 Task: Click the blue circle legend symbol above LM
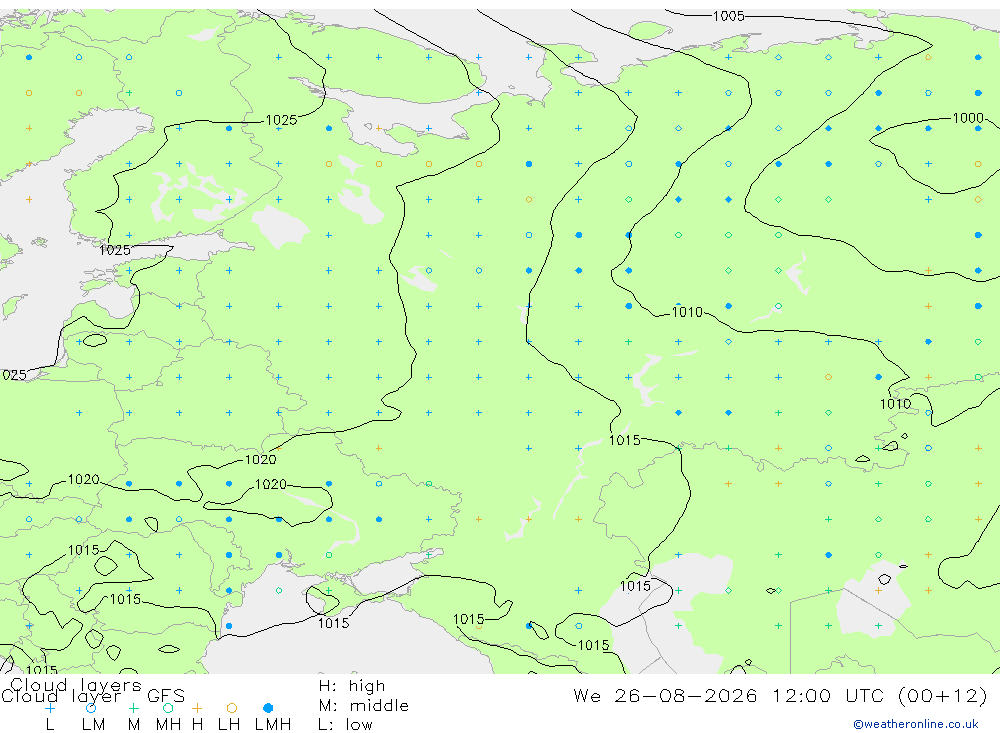click(91, 708)
